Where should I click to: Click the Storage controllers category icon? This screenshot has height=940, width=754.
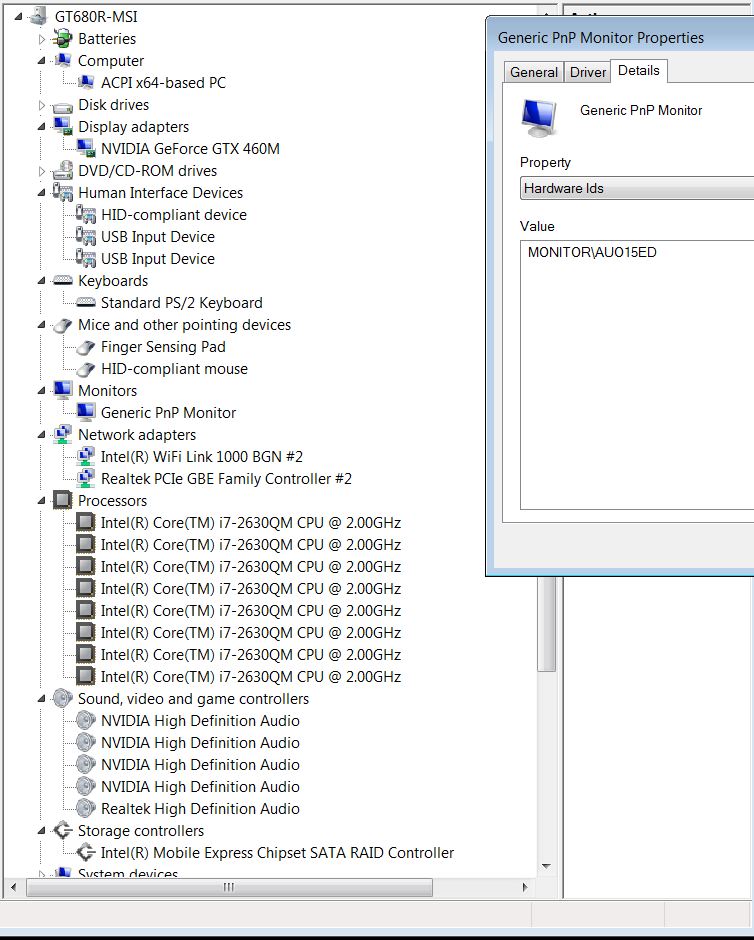[62, 831]
